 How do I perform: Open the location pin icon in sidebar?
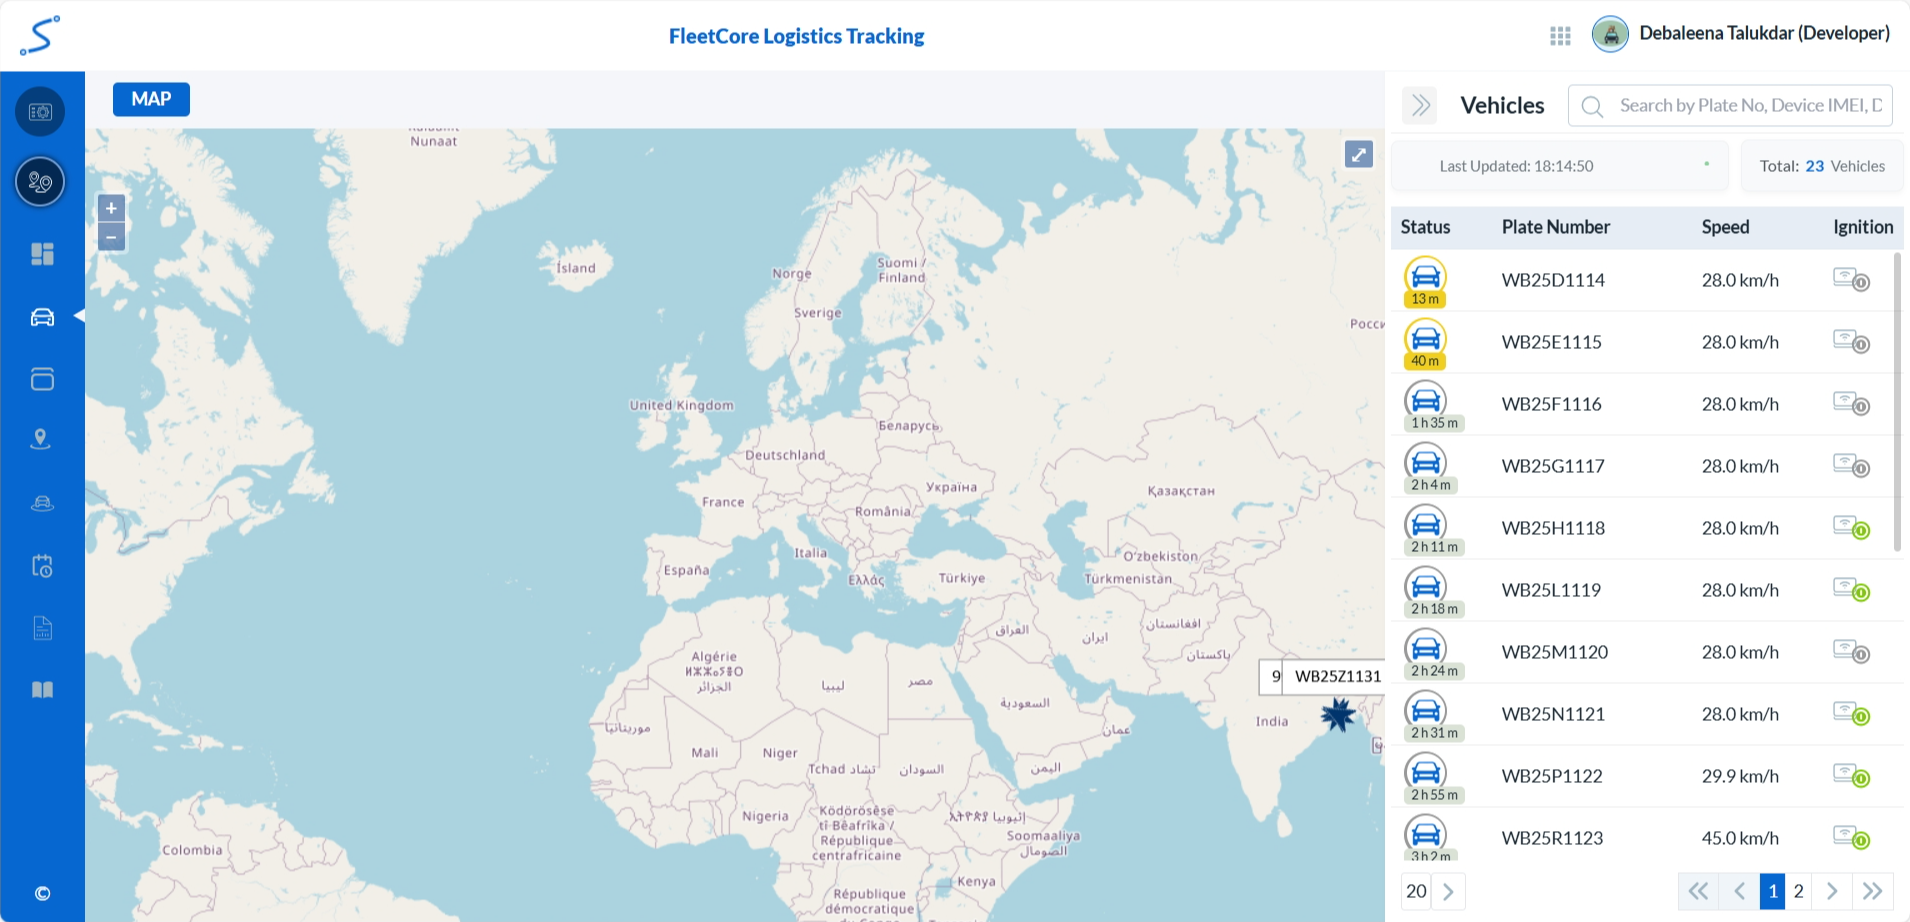[41, 440]
